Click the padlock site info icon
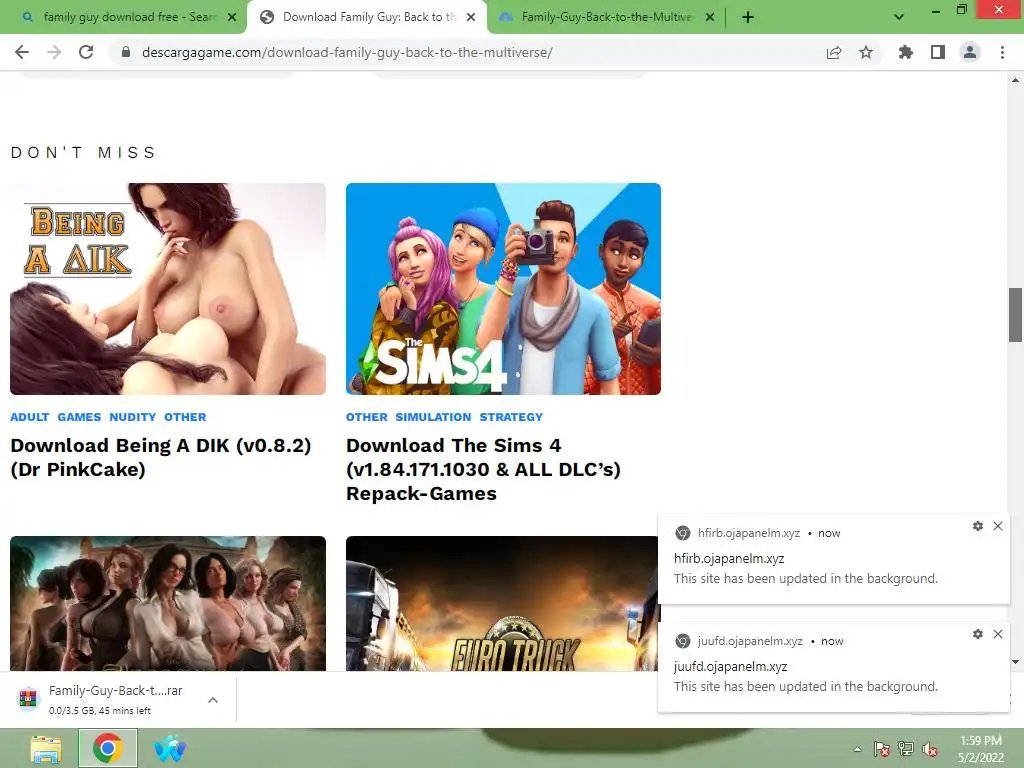The width and height of the screenshot is (1024, 768). coord(126,52)
